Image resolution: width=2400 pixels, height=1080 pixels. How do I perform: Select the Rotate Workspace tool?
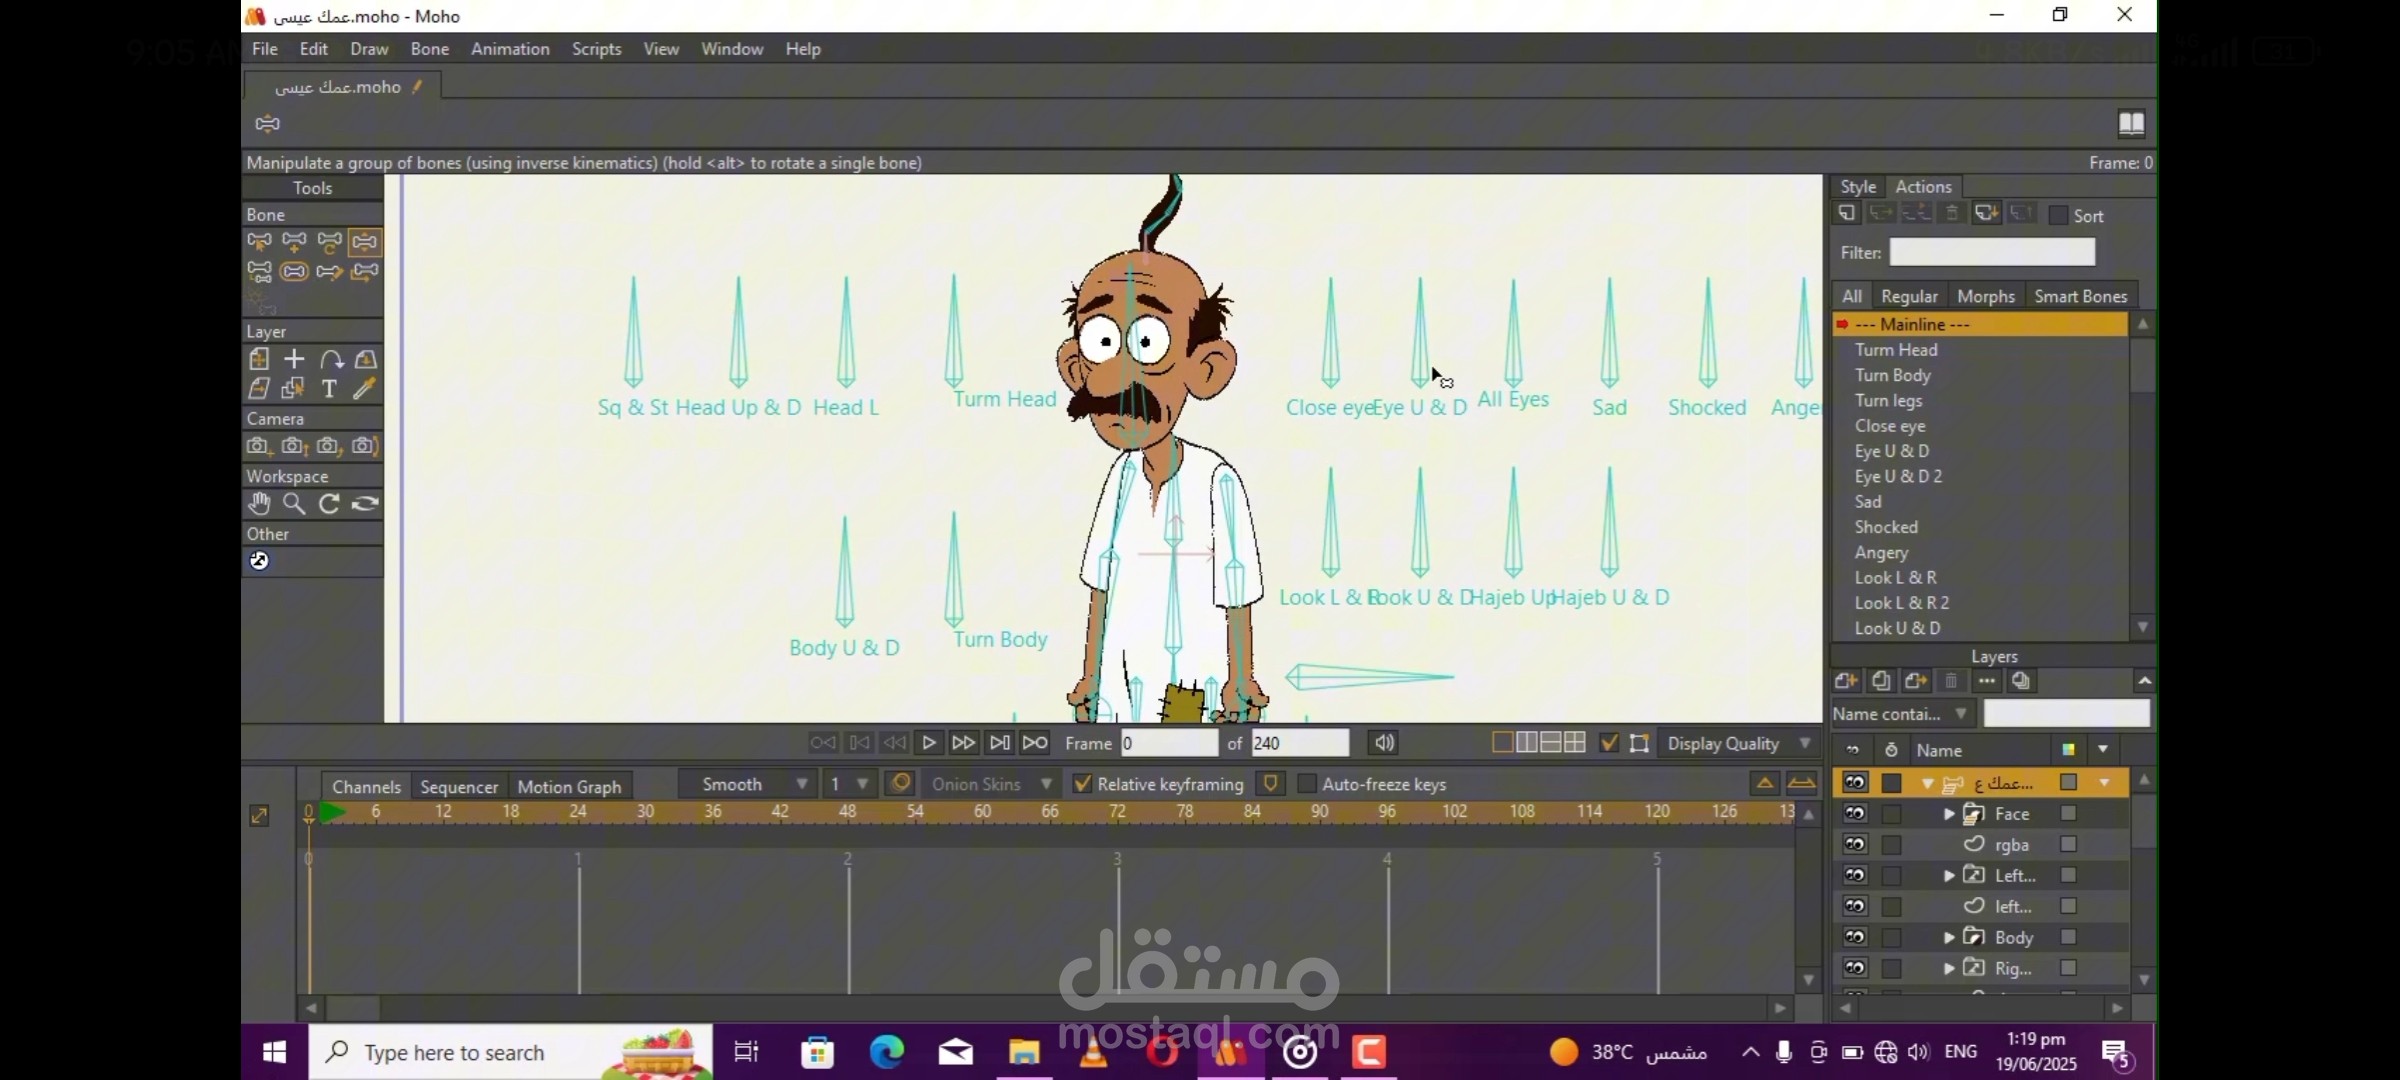point(329,504)
